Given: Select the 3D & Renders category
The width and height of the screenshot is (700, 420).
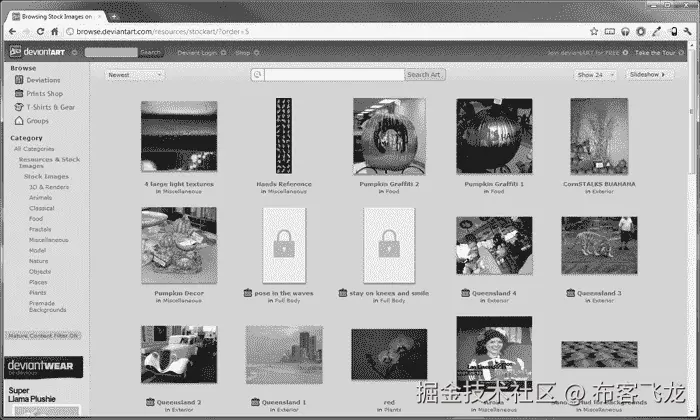Looking at the screenshot, I should (49, 187).
